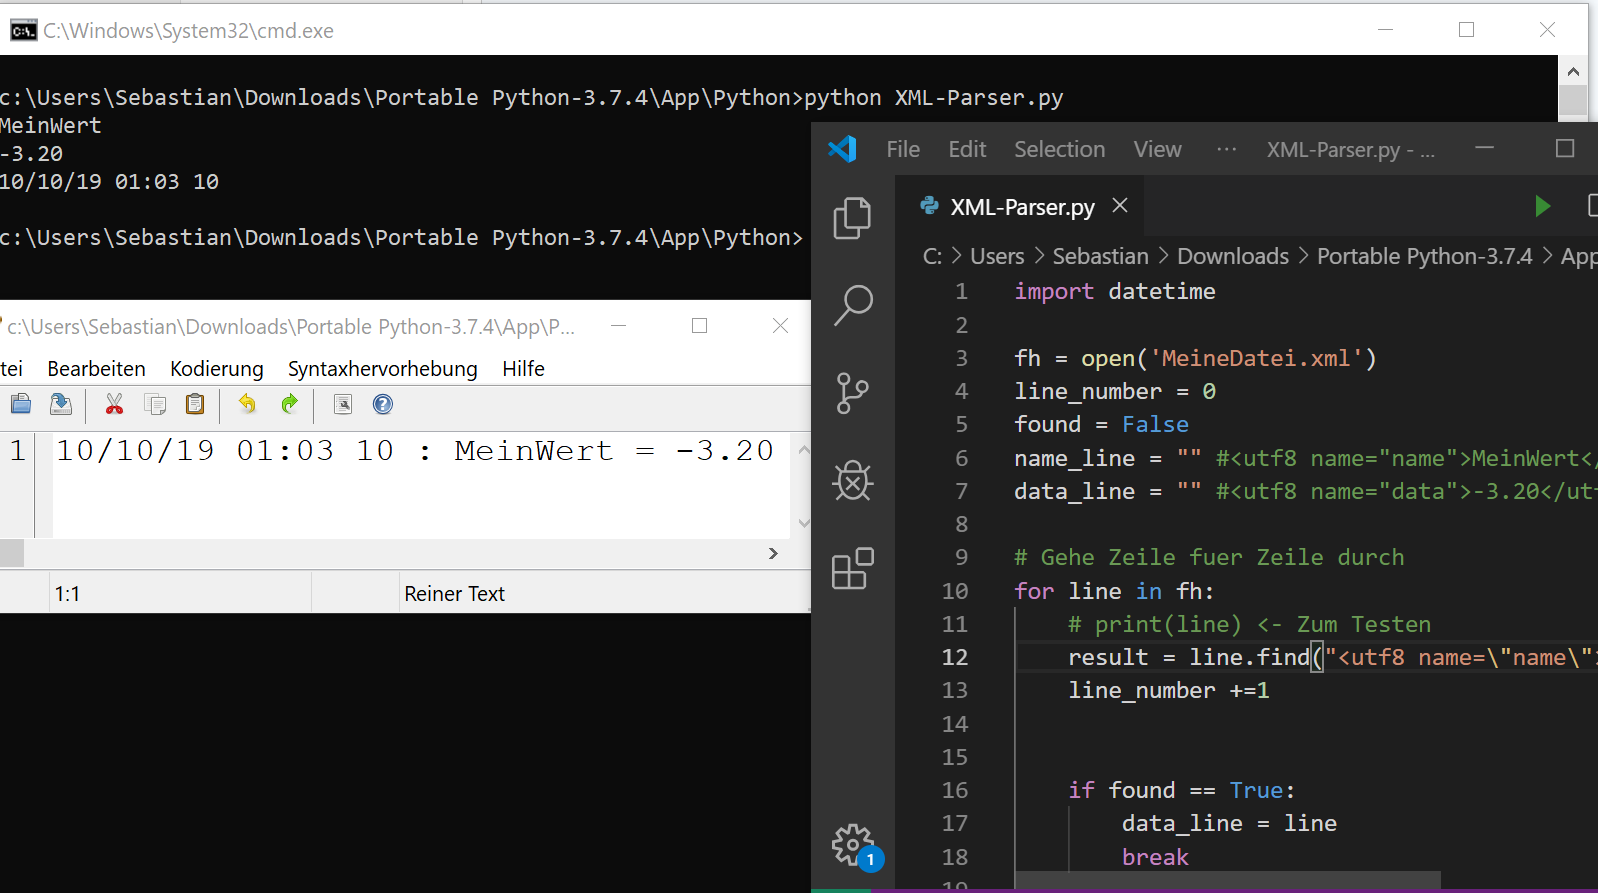Run the Python file with play button
Screen dimensions: 1598x893
1542,206
